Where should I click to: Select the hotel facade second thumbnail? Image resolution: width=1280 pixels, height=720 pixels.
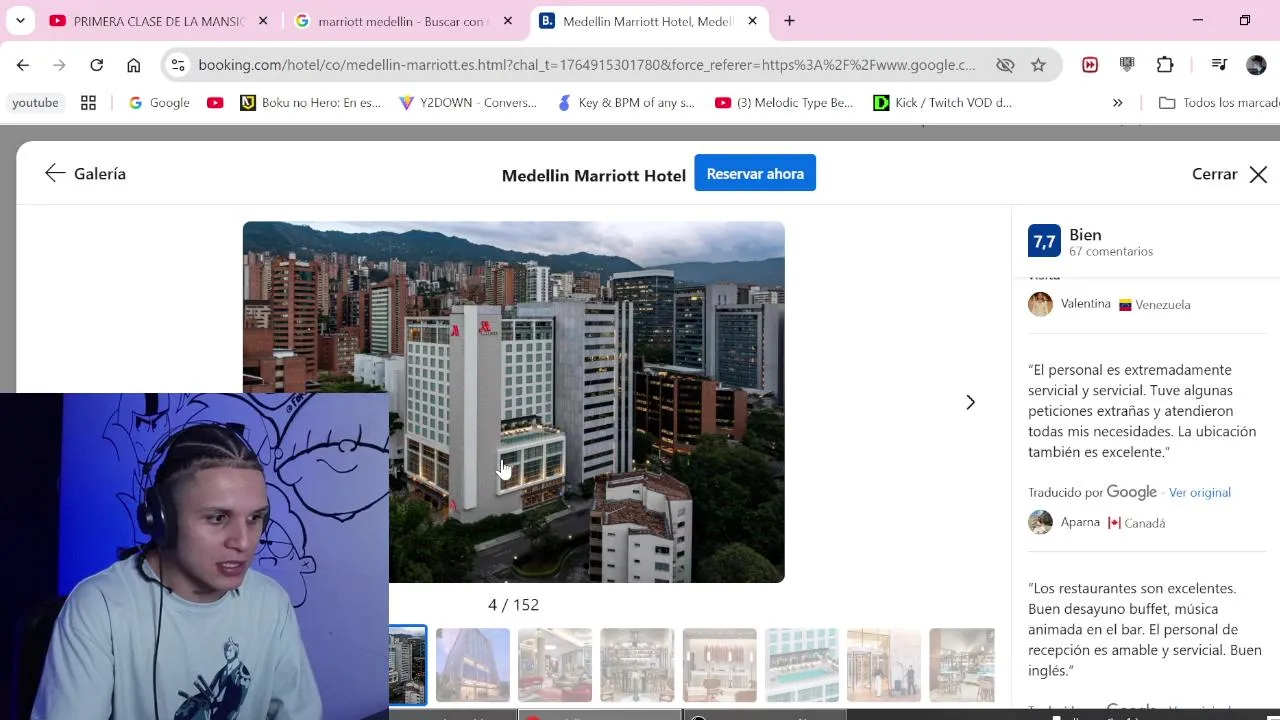click(x=473, y=665)
